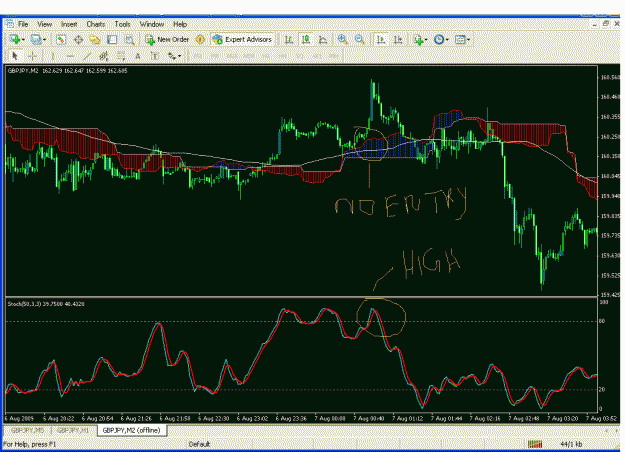The image size is (625, 452).
Task: Switch to the GBPJPY,H1 chart tab
Action: pyautogui.click(x=73, y=430)
